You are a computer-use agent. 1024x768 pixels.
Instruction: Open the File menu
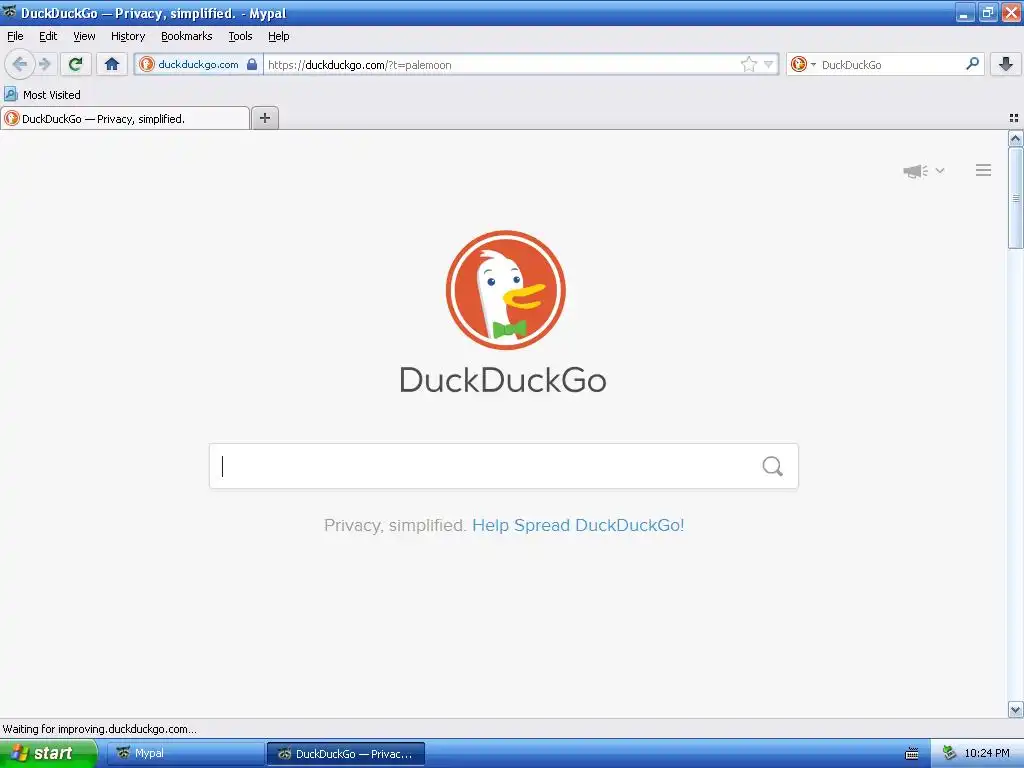(15, 36)
